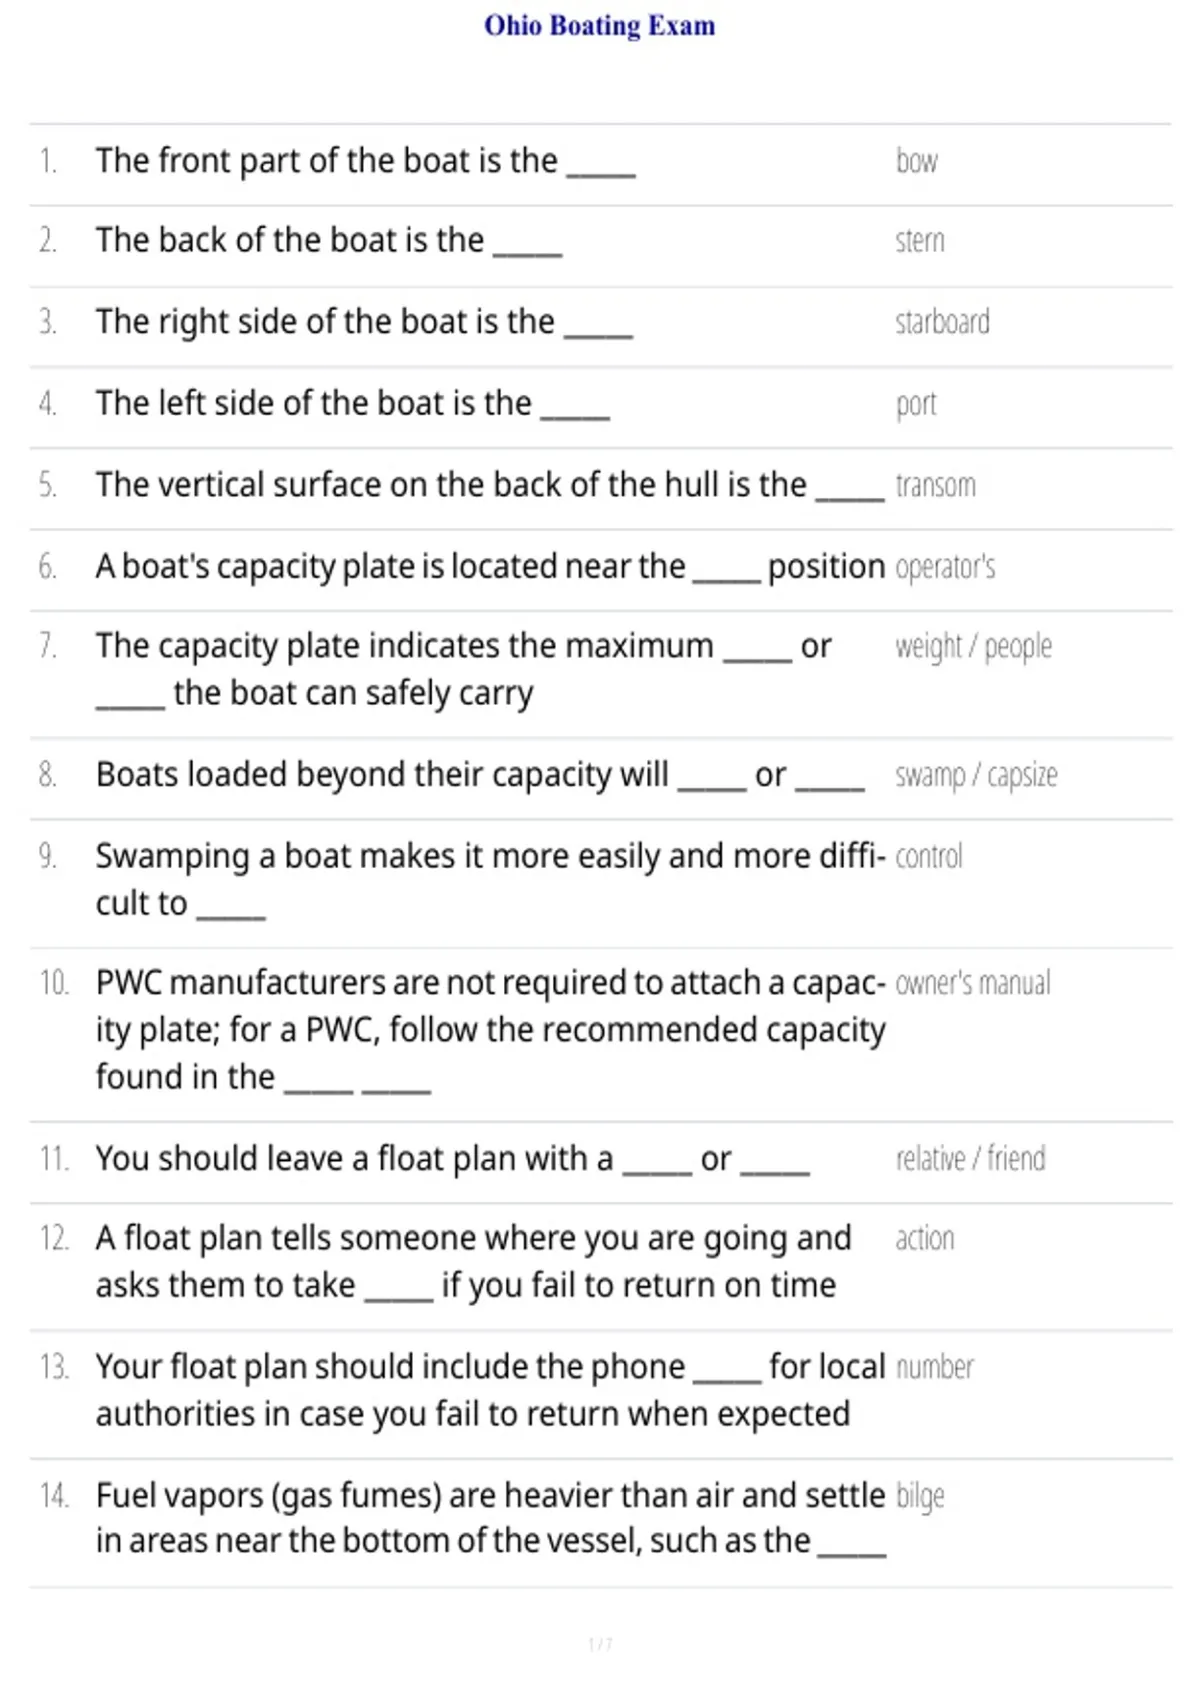Click question 1 about front of boat
This screenshot has height=1700, width=1200.
click(x=365, y=161)
